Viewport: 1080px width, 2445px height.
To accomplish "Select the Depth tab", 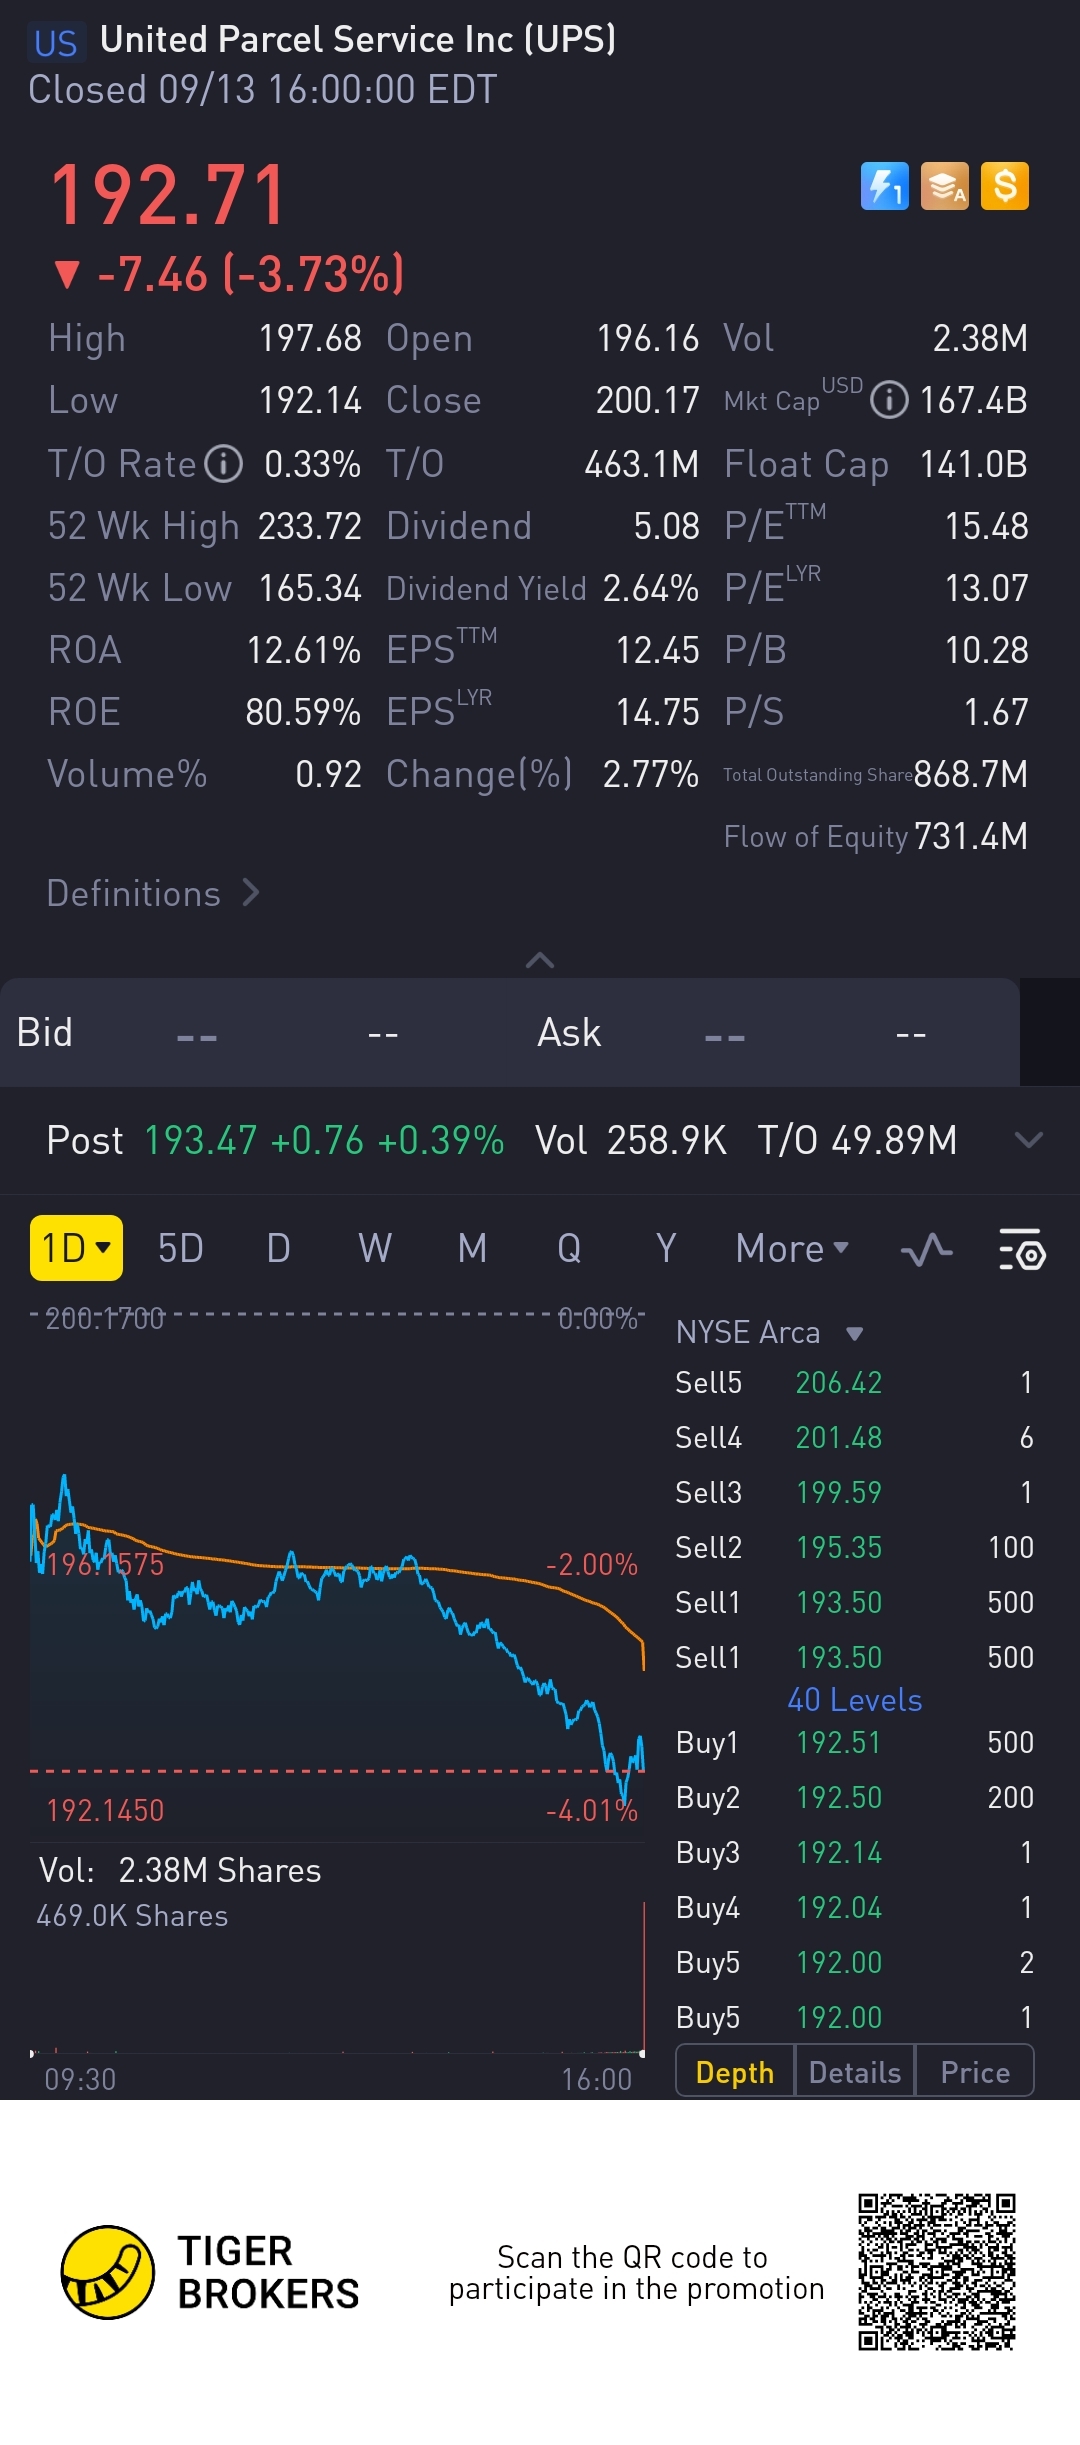I will [735, 2073].
